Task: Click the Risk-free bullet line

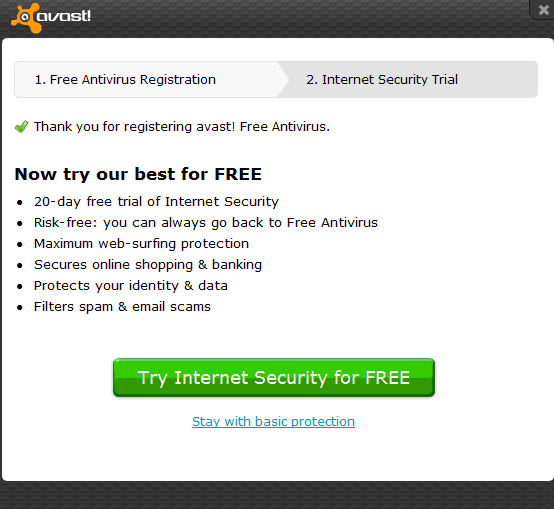Action: pos(206,223)
